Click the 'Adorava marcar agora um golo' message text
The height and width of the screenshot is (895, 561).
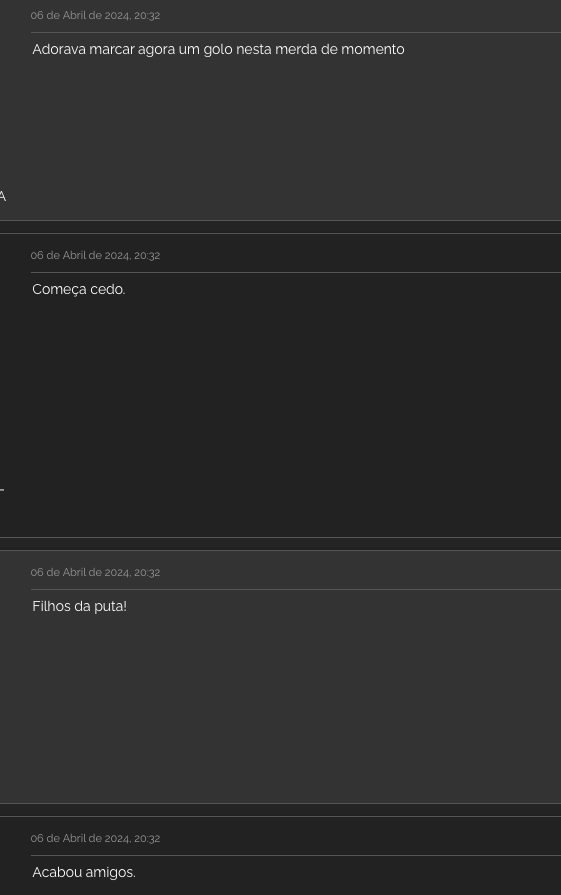click(x=218, y=50)
